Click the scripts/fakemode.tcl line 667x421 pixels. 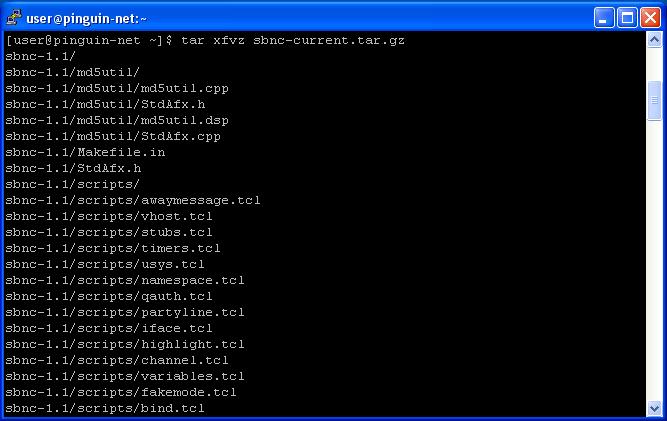point(121,393)
